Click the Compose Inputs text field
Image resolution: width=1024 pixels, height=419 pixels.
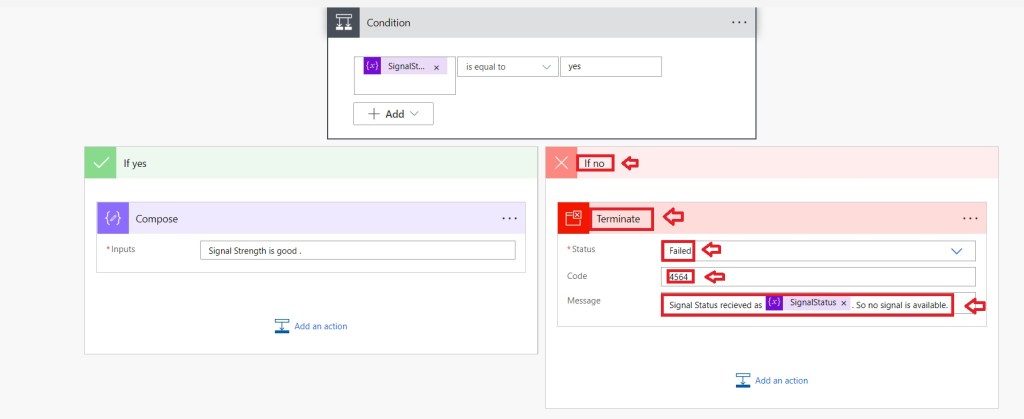pos(357,251)
